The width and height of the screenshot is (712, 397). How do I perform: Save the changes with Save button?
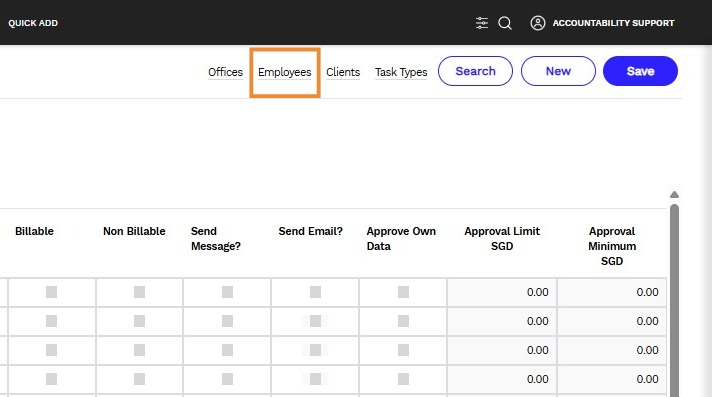tap(640, 71)
